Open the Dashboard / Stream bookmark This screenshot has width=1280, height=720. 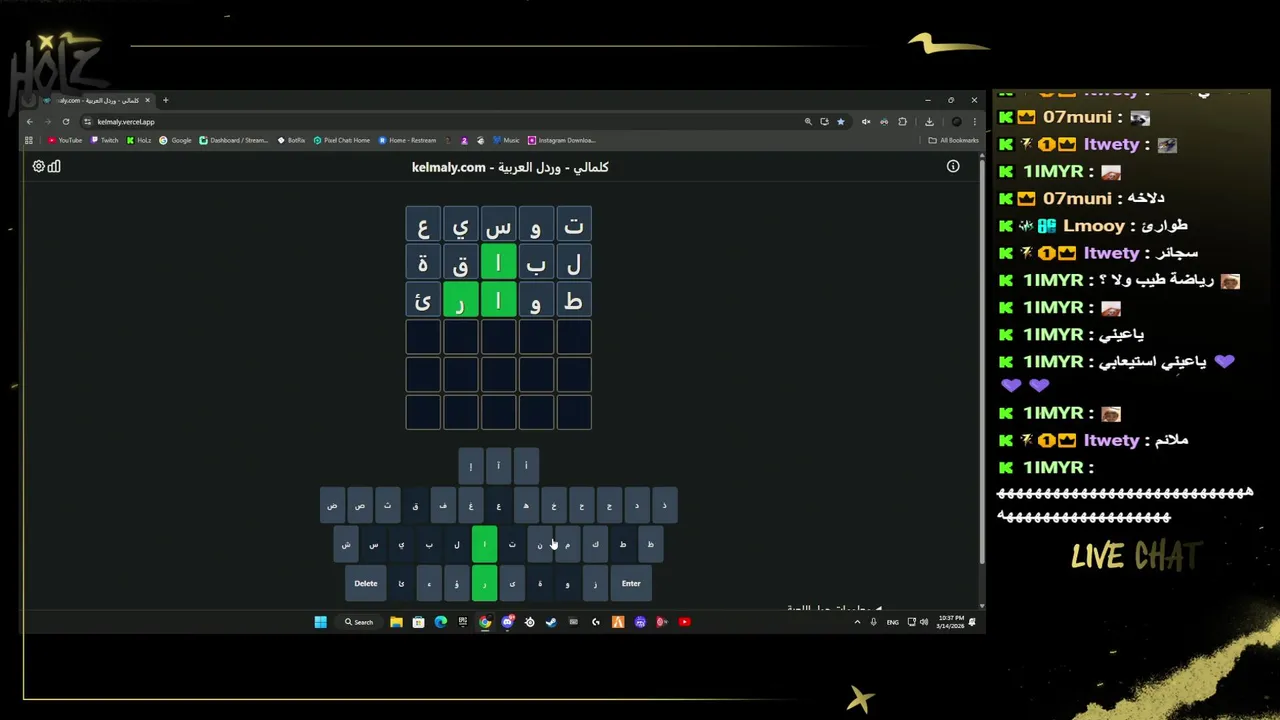(234, 140)
